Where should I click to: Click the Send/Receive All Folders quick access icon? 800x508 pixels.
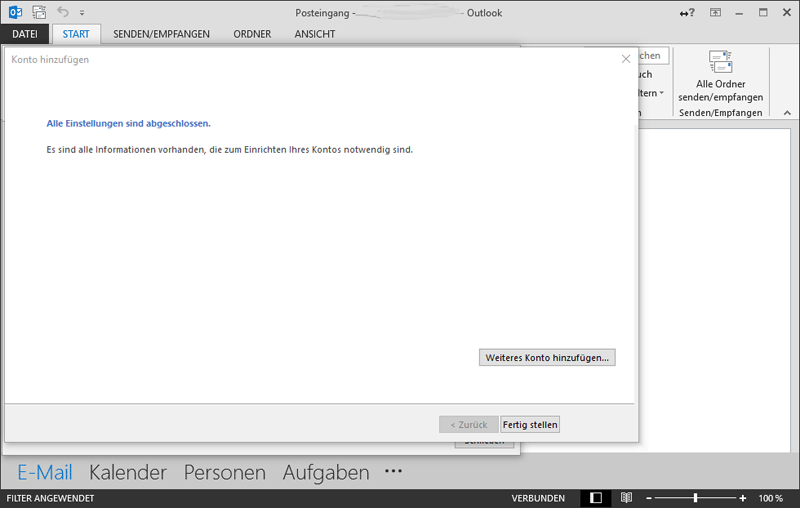click(x=39, y=13)
